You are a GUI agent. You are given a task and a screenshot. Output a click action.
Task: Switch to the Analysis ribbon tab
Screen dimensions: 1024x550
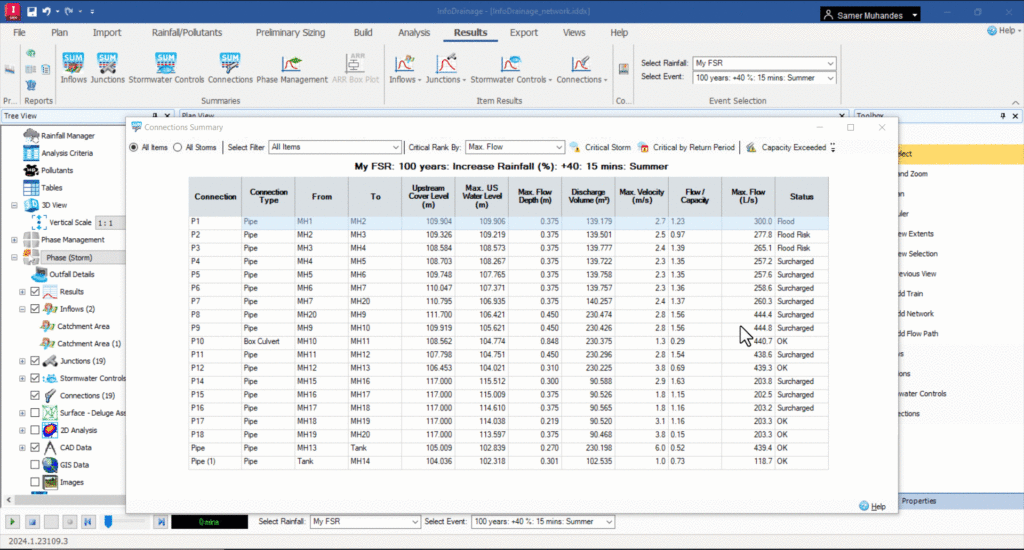414,32
